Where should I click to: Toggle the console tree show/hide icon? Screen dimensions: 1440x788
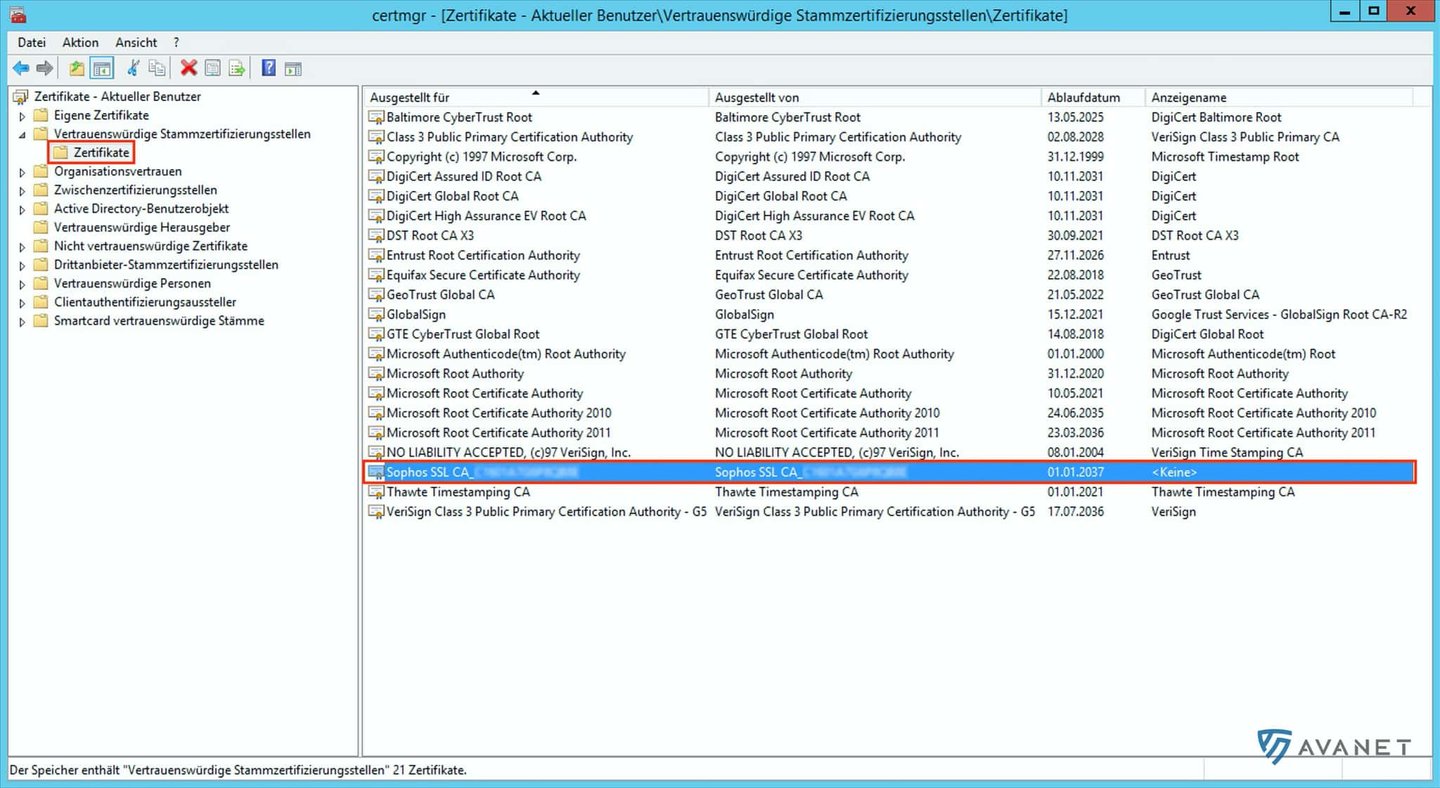(101, 68)
